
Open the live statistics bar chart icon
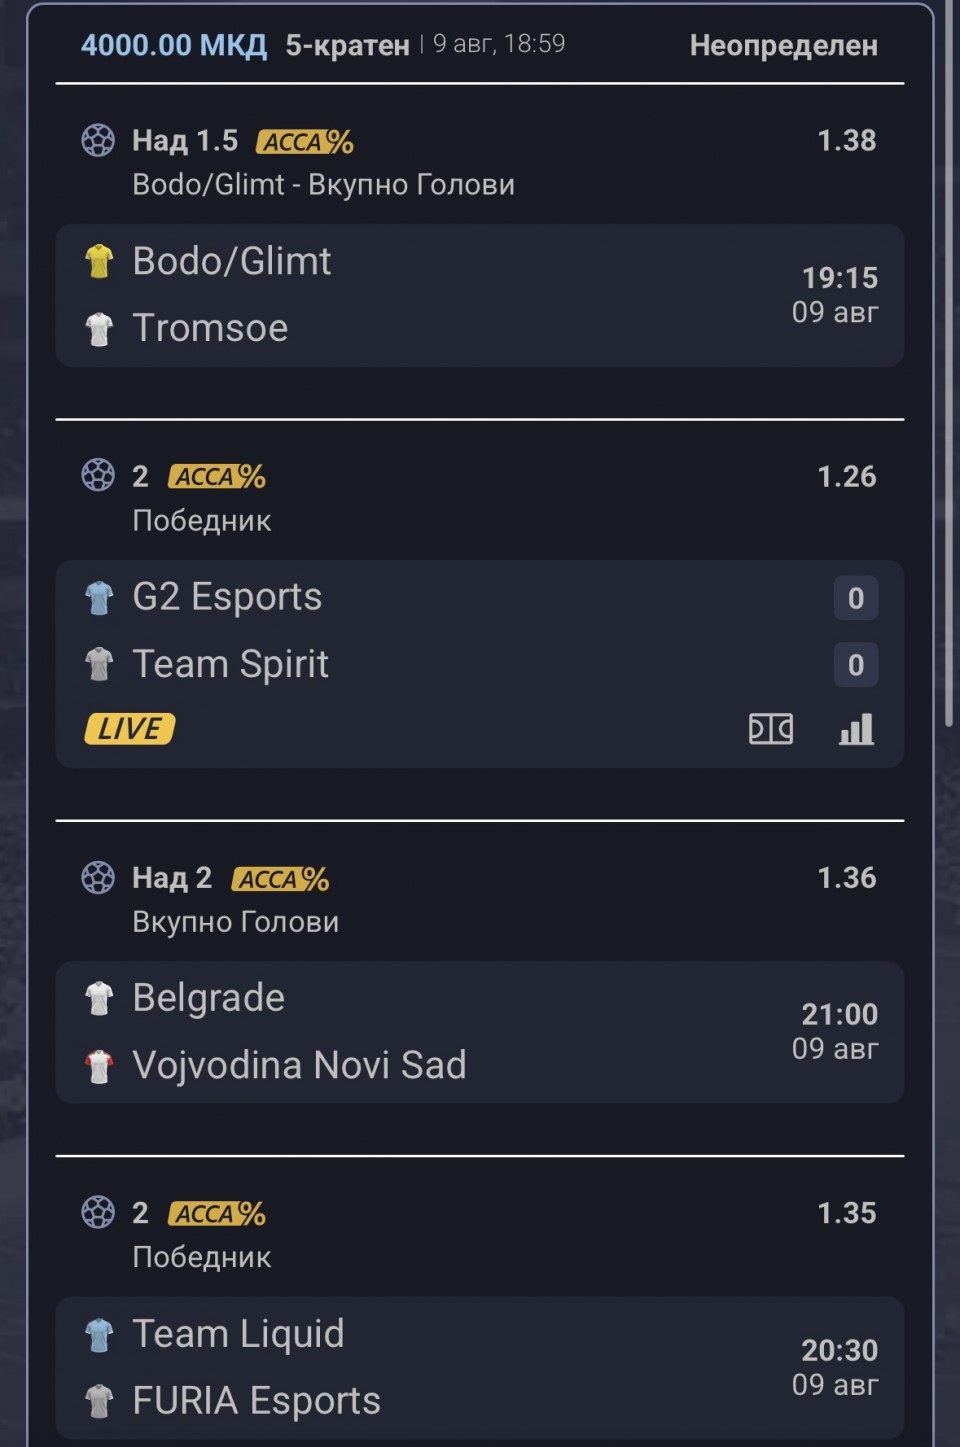tap(856, 729)
